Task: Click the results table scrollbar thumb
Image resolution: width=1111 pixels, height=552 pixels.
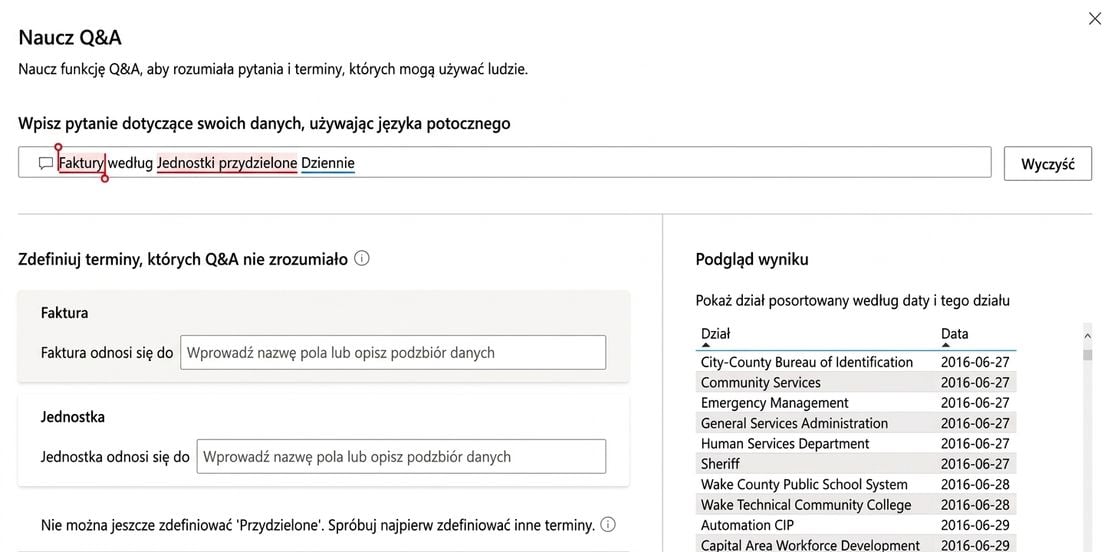Action: pyautogui.click(x=1088, y=354)
